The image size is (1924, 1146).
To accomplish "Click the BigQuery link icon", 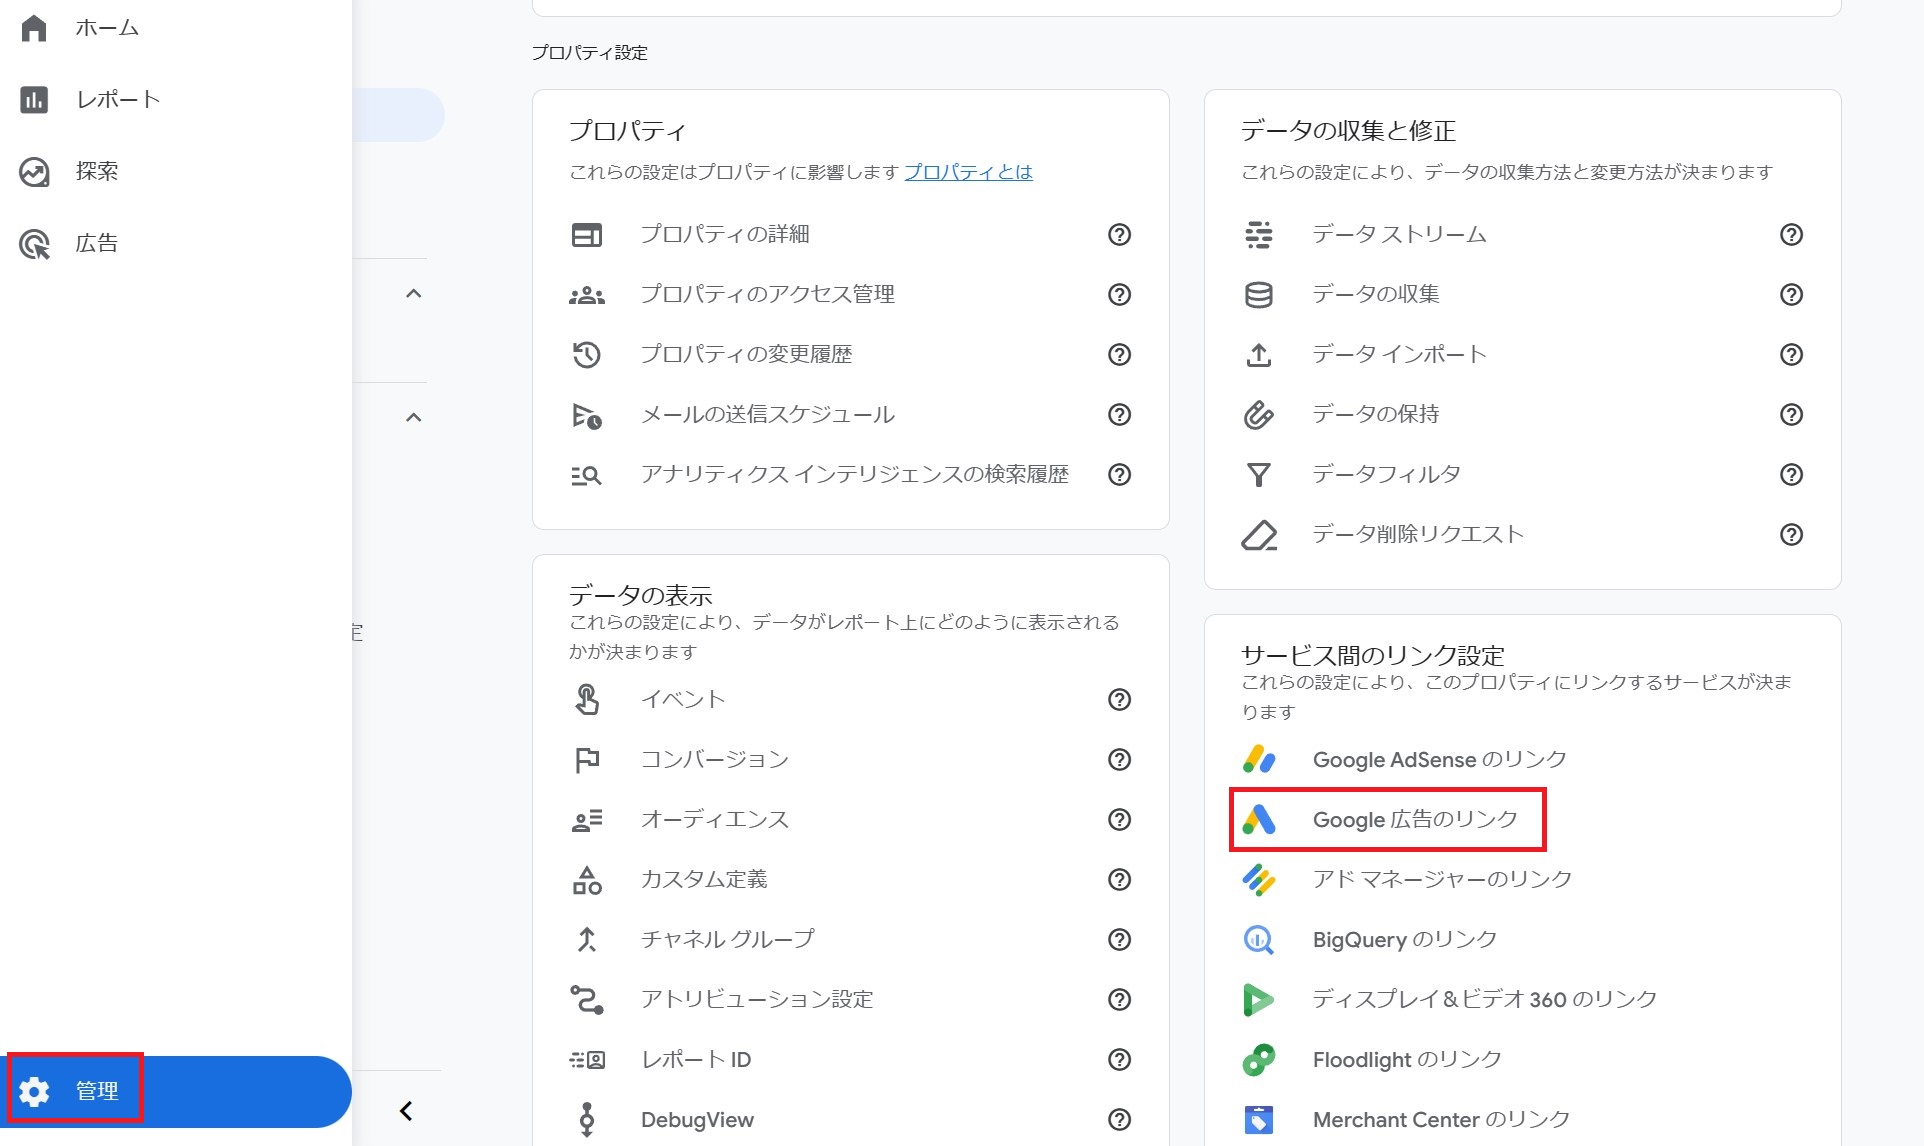I will click(x=1259, y=939).
